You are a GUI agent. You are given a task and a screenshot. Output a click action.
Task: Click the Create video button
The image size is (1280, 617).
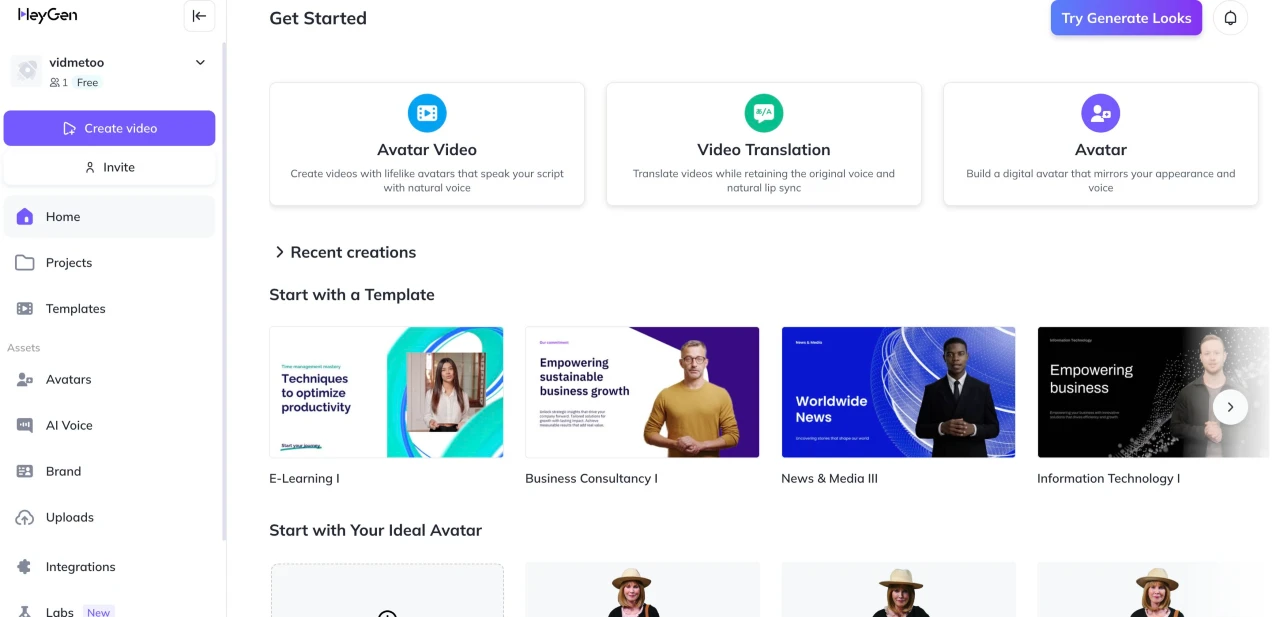click(109, 128)
